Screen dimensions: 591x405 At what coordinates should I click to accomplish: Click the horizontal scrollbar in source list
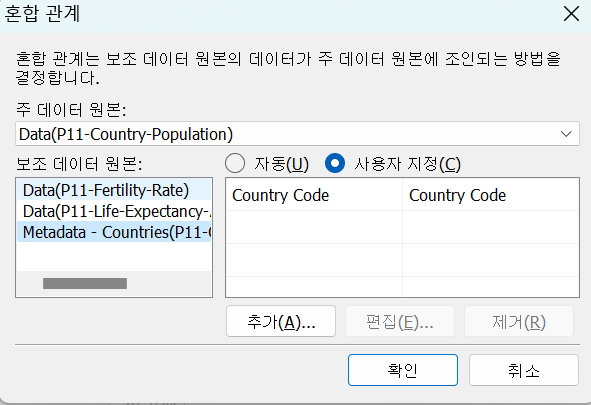click(x=85, y=283)
